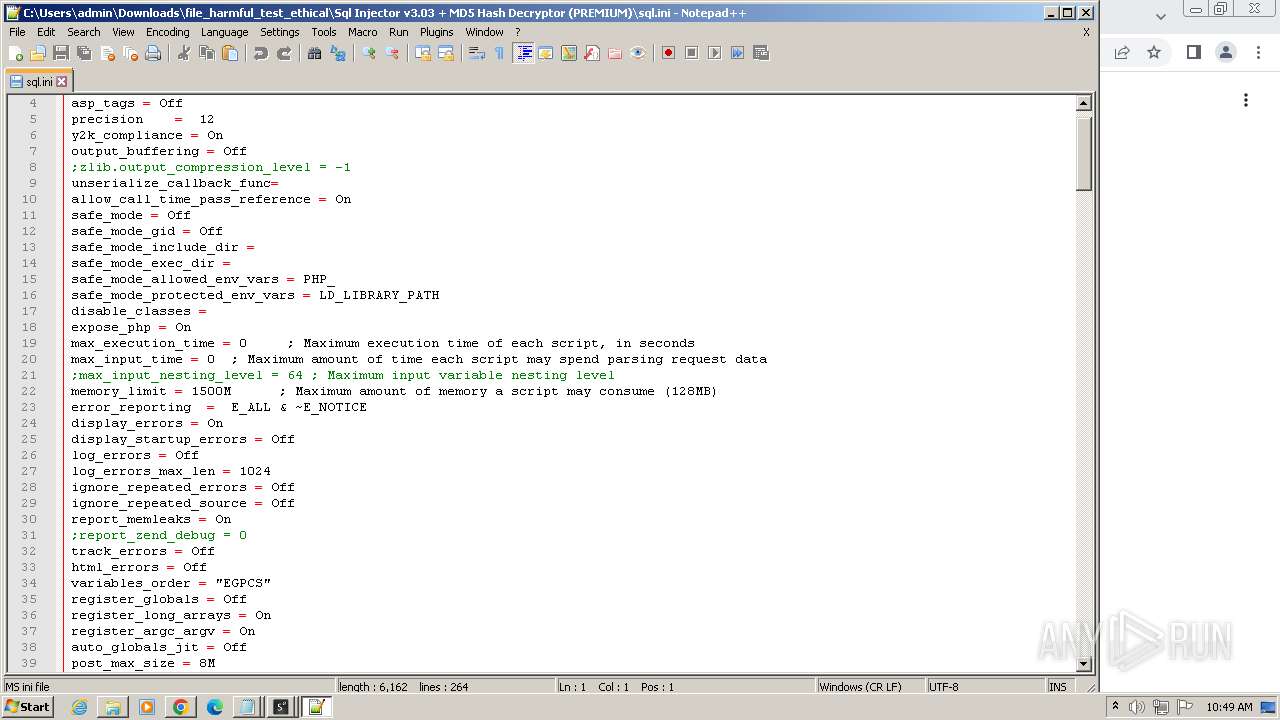Open the Replace toolbar icon

click(x=338, y=53)
